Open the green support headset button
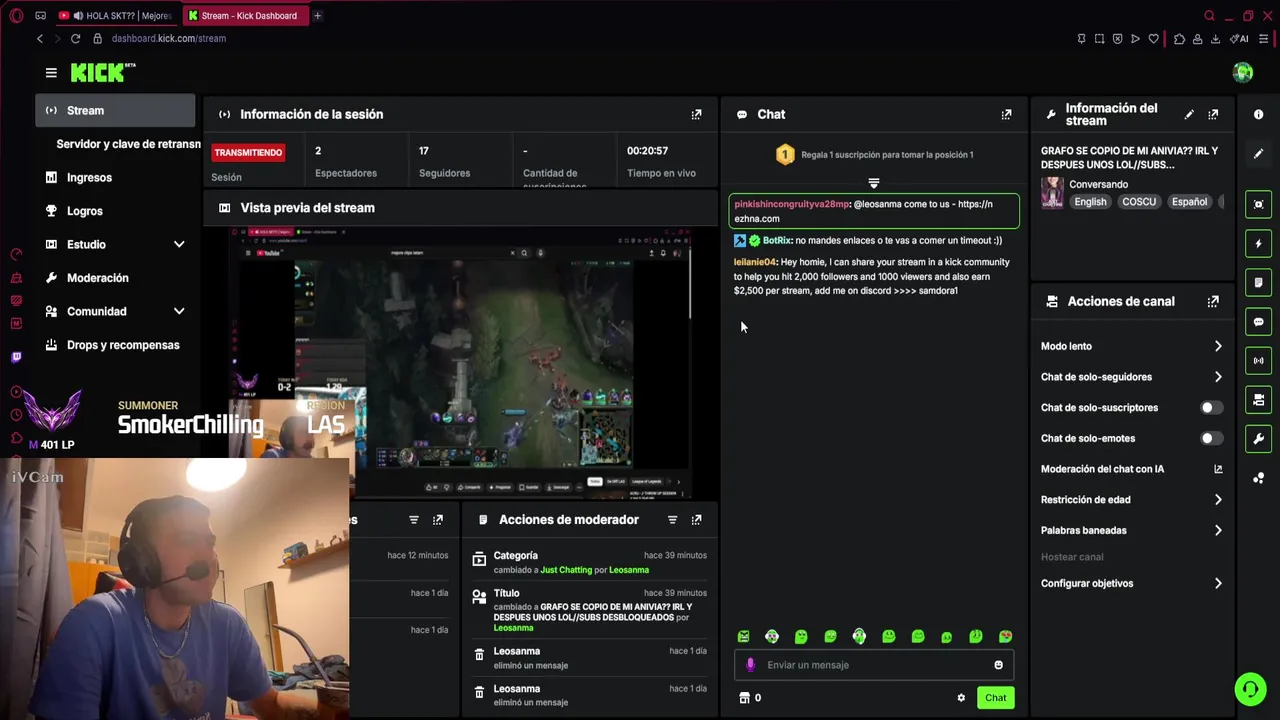Screen dimensions: 1280x720 click(1250, 689)
